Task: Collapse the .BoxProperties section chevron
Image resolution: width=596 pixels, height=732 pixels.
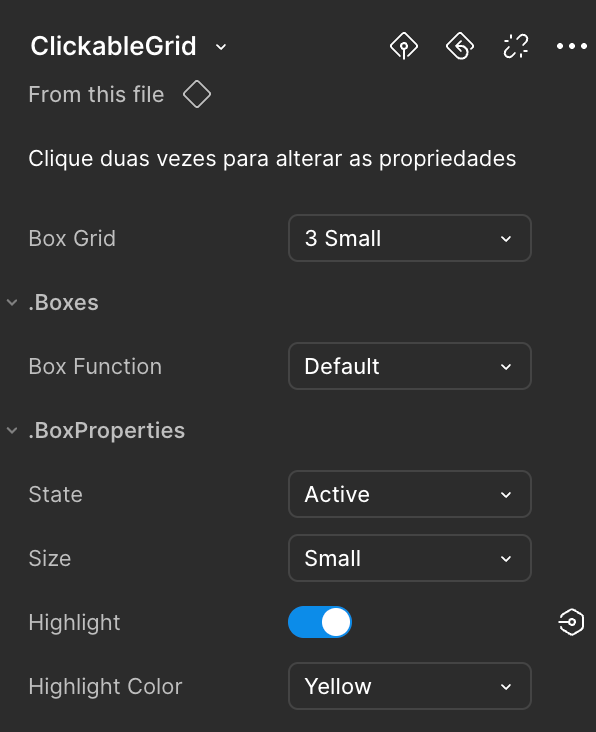Action: pyautogui.click(x=12, y=430)
